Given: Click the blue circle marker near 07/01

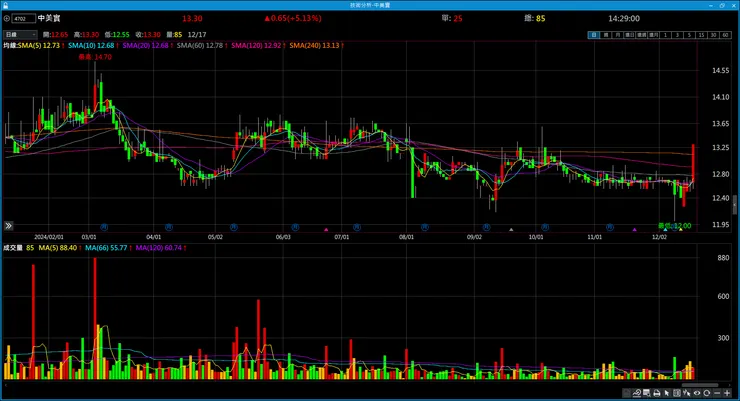Looking at the screenshot, I should [357, 227].
